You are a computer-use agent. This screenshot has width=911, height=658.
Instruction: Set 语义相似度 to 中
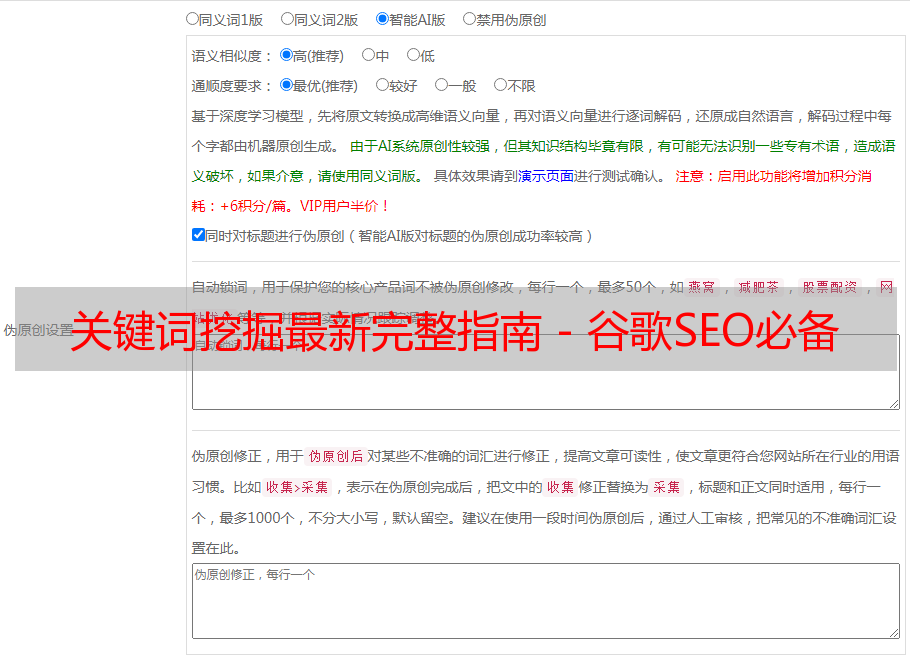click(x=368, y=55)
